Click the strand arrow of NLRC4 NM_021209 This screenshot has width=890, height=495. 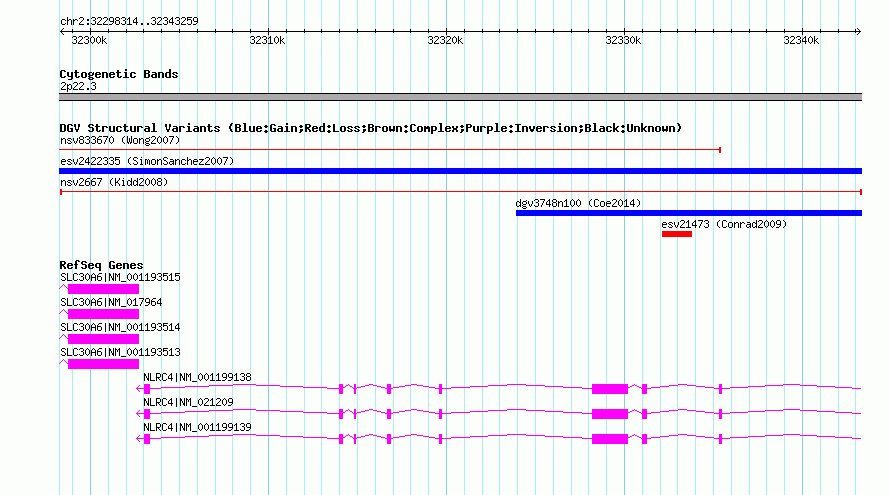(x=139, y=414)
